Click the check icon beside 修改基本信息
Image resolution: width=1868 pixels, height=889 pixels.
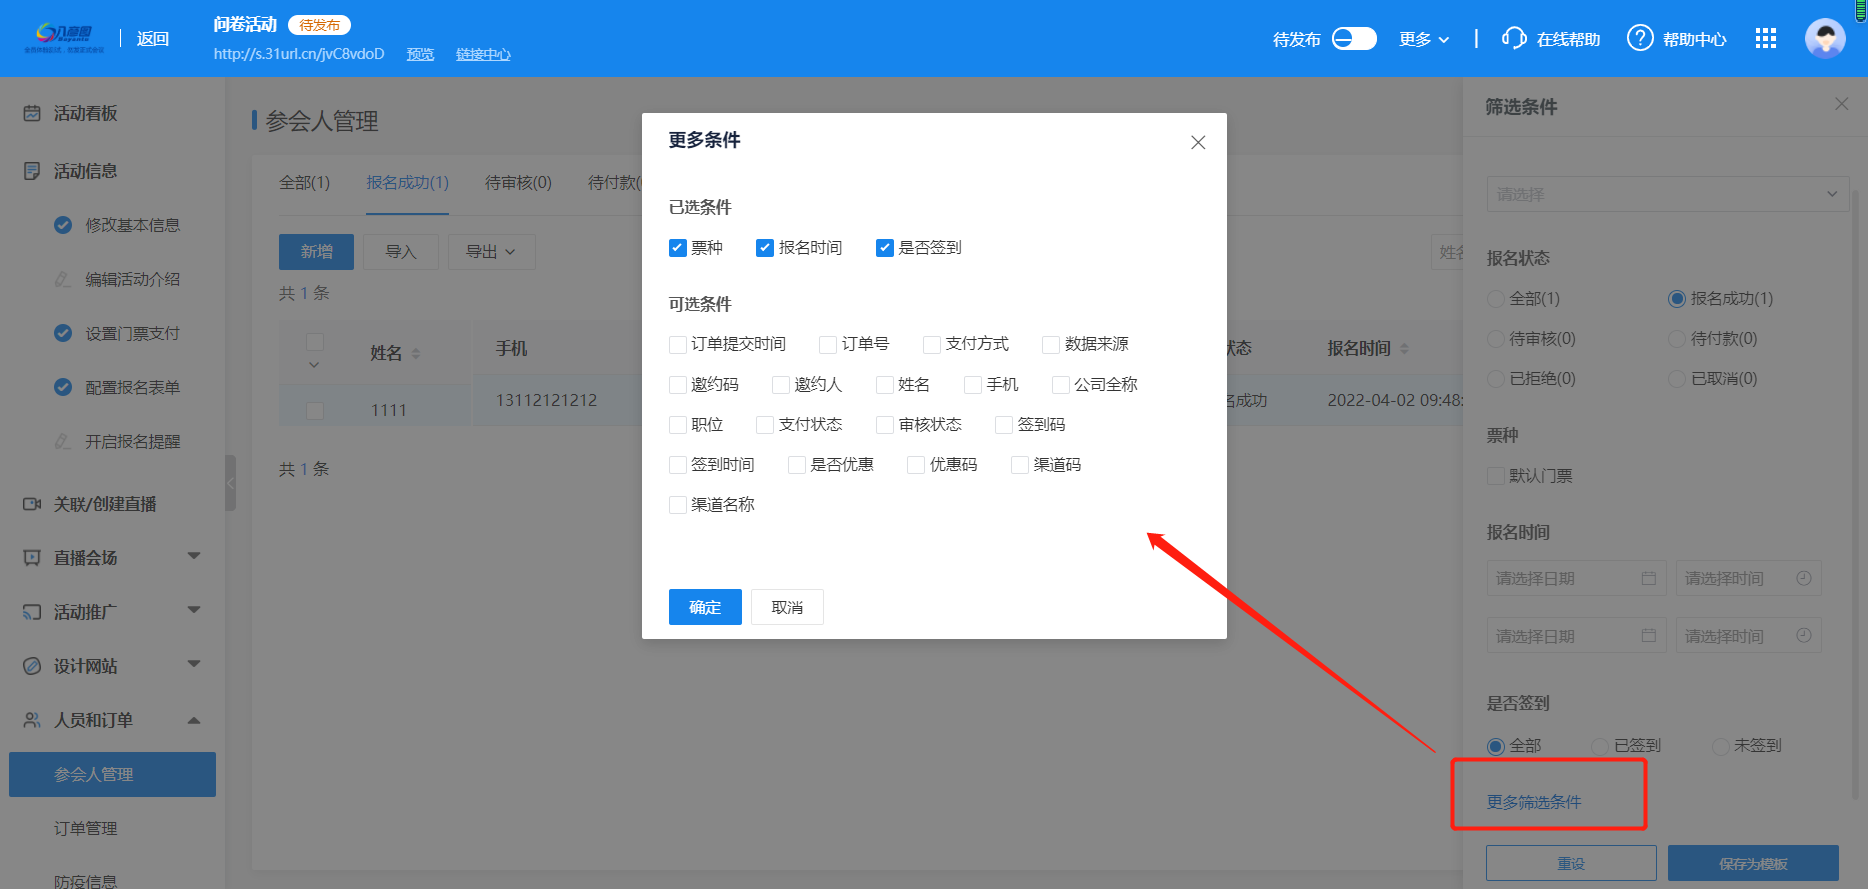point(63,225)
